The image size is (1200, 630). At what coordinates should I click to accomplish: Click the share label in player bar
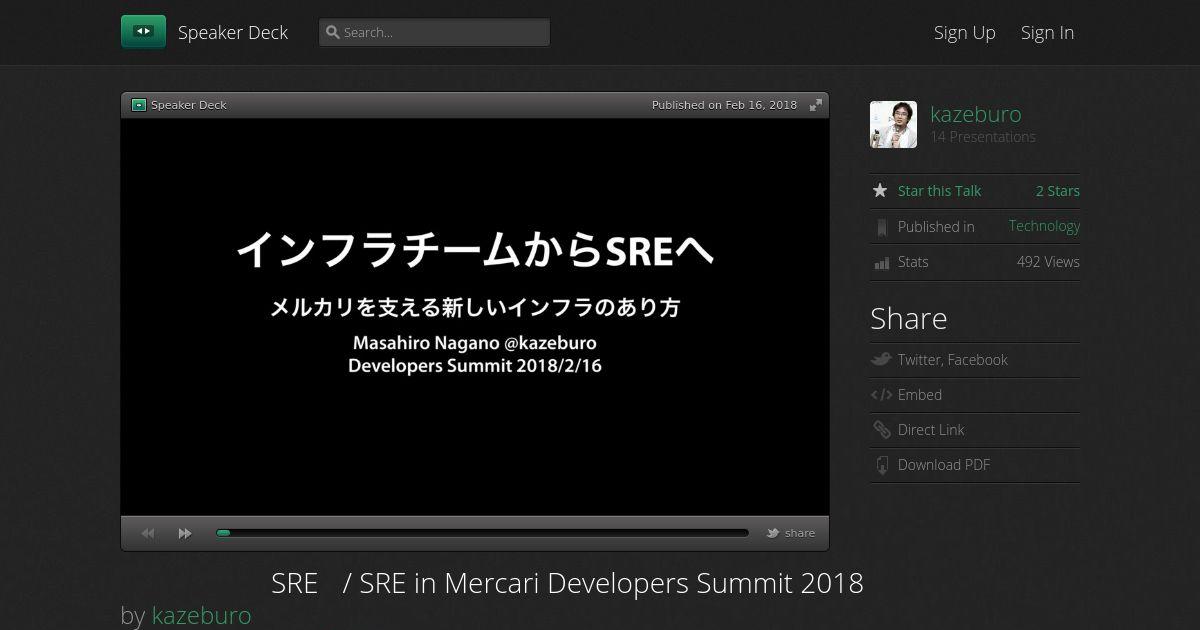(800, 533)
